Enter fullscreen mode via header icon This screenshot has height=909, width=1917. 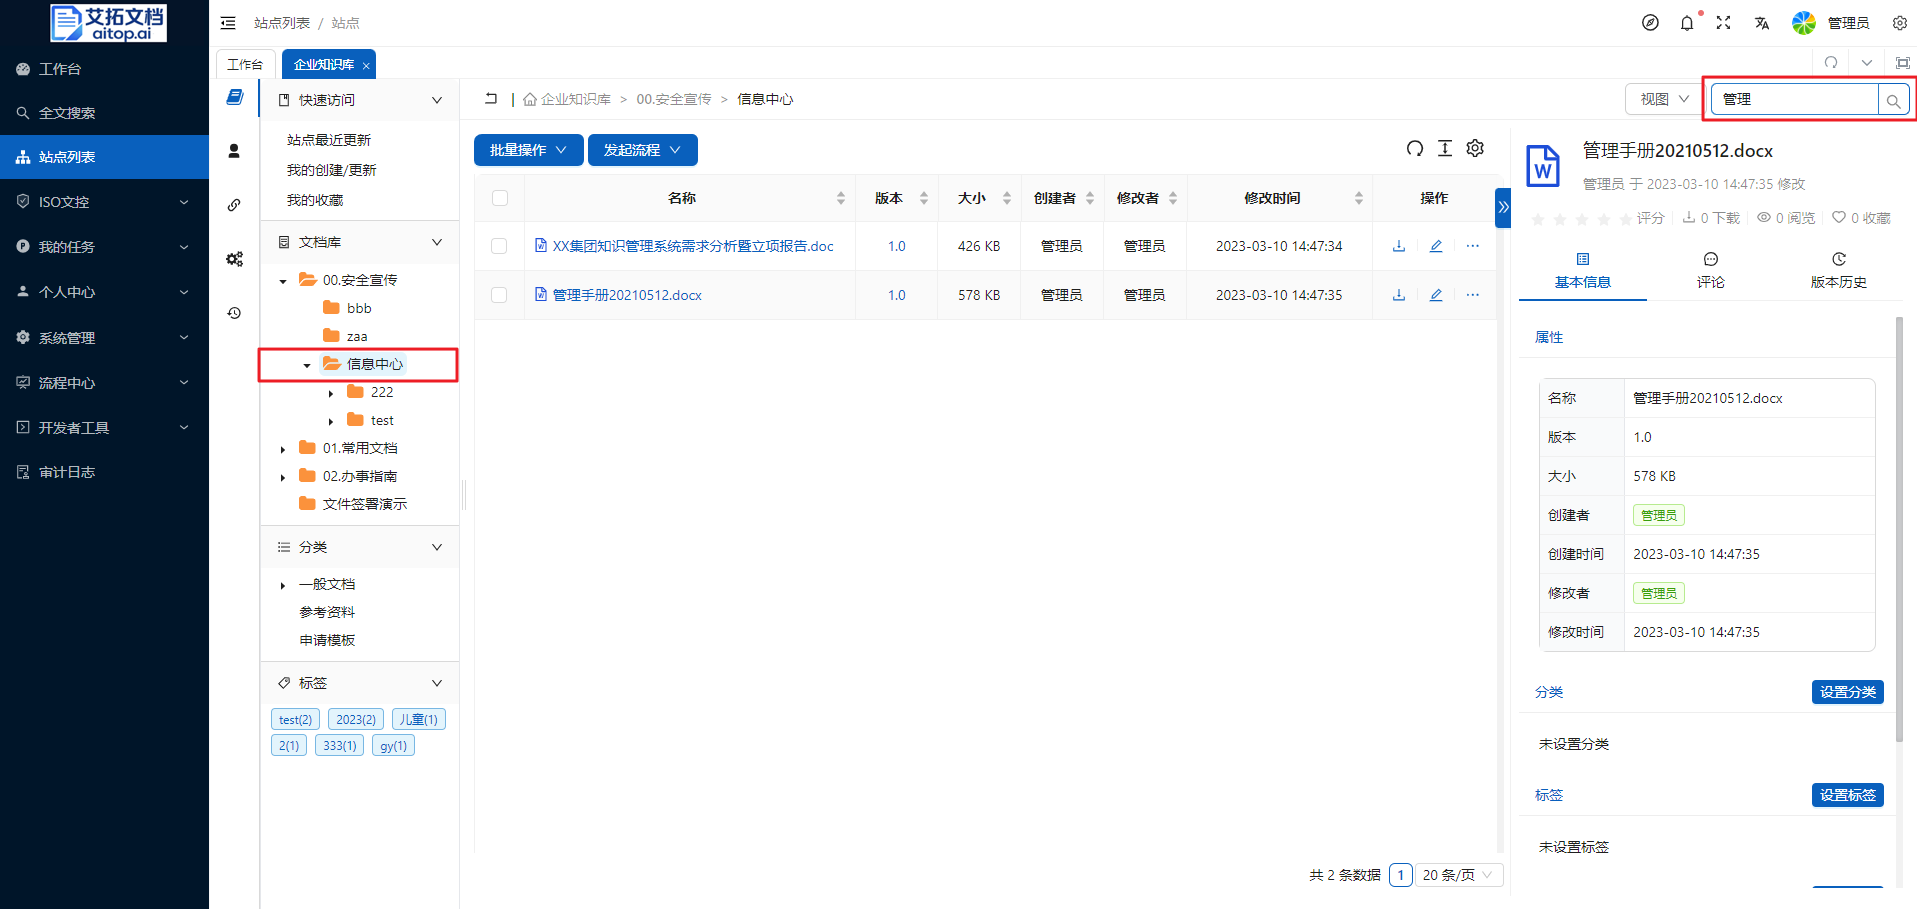(x=1723, y=23)
